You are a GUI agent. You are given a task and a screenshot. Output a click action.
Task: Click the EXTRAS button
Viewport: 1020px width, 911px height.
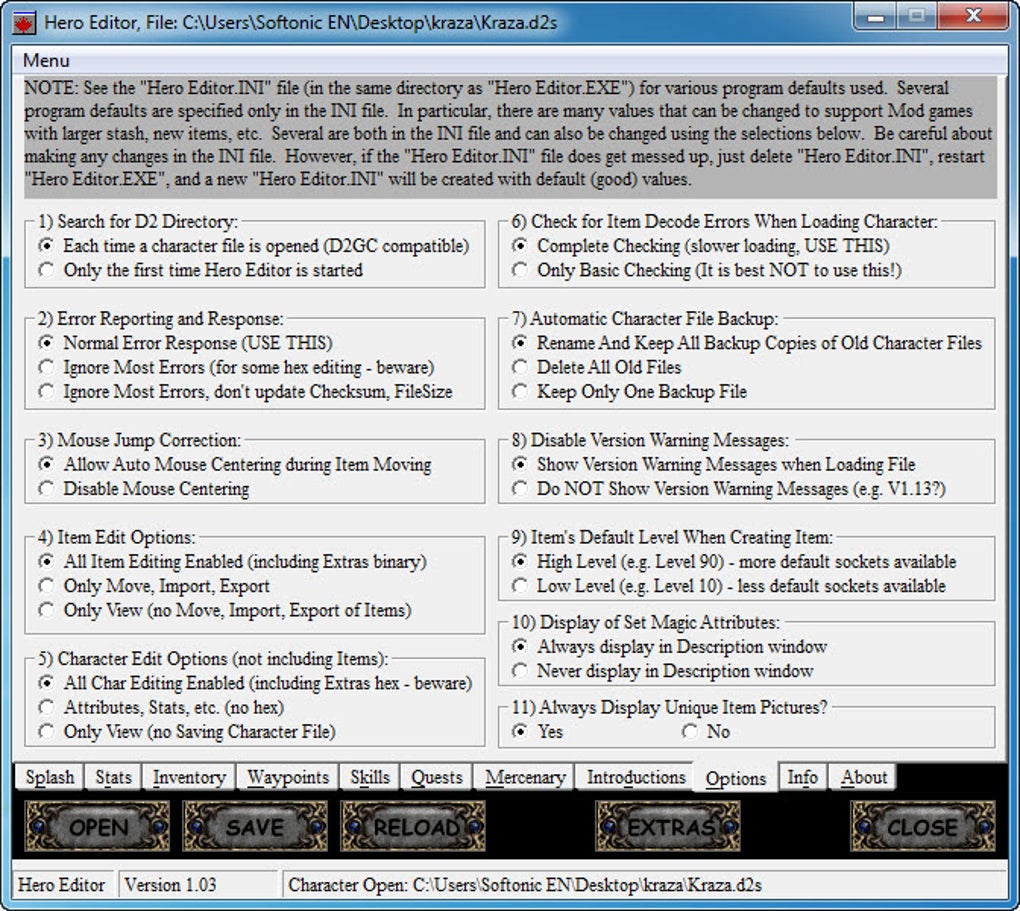pyautogui.click(x=668, y=827)
